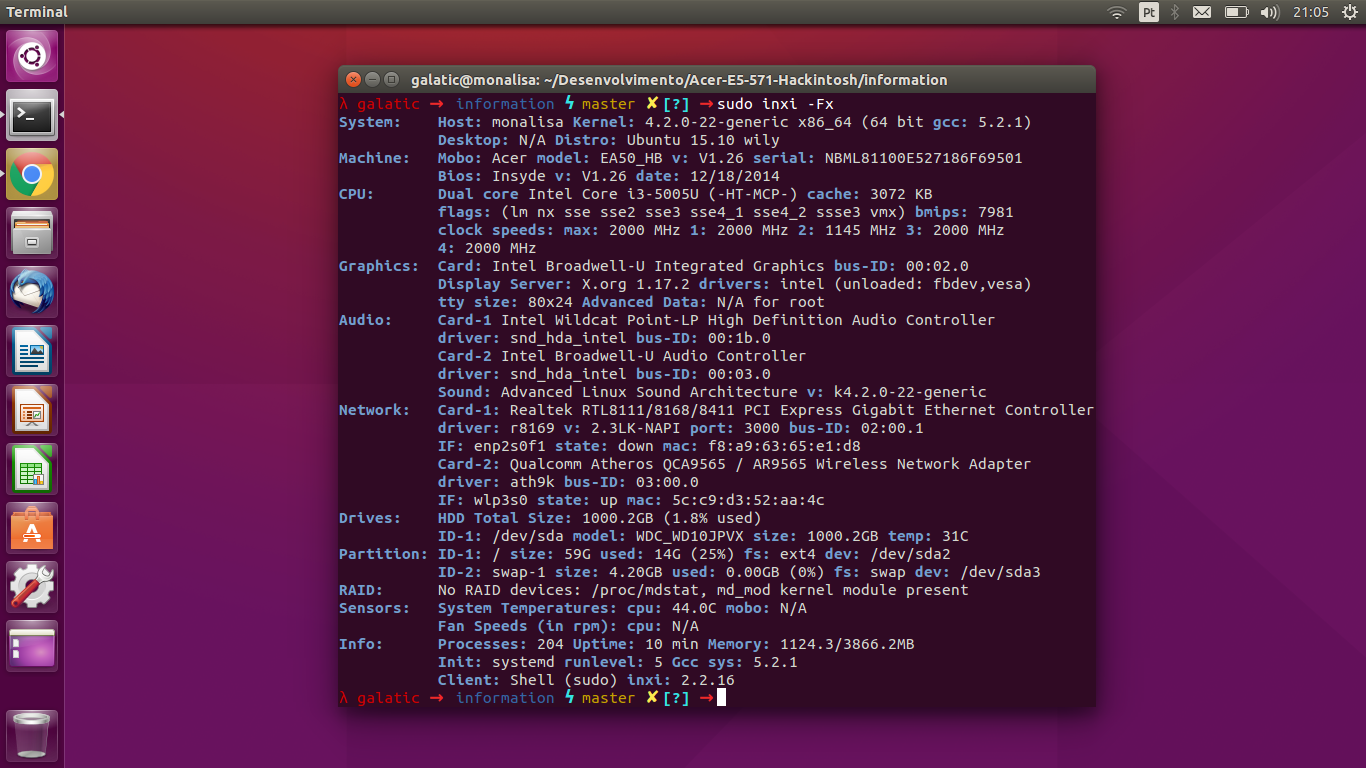1366x768 pixels.
Task: Open Thunderbird Mail from the launcher
Action: click(x=32, y=292)
